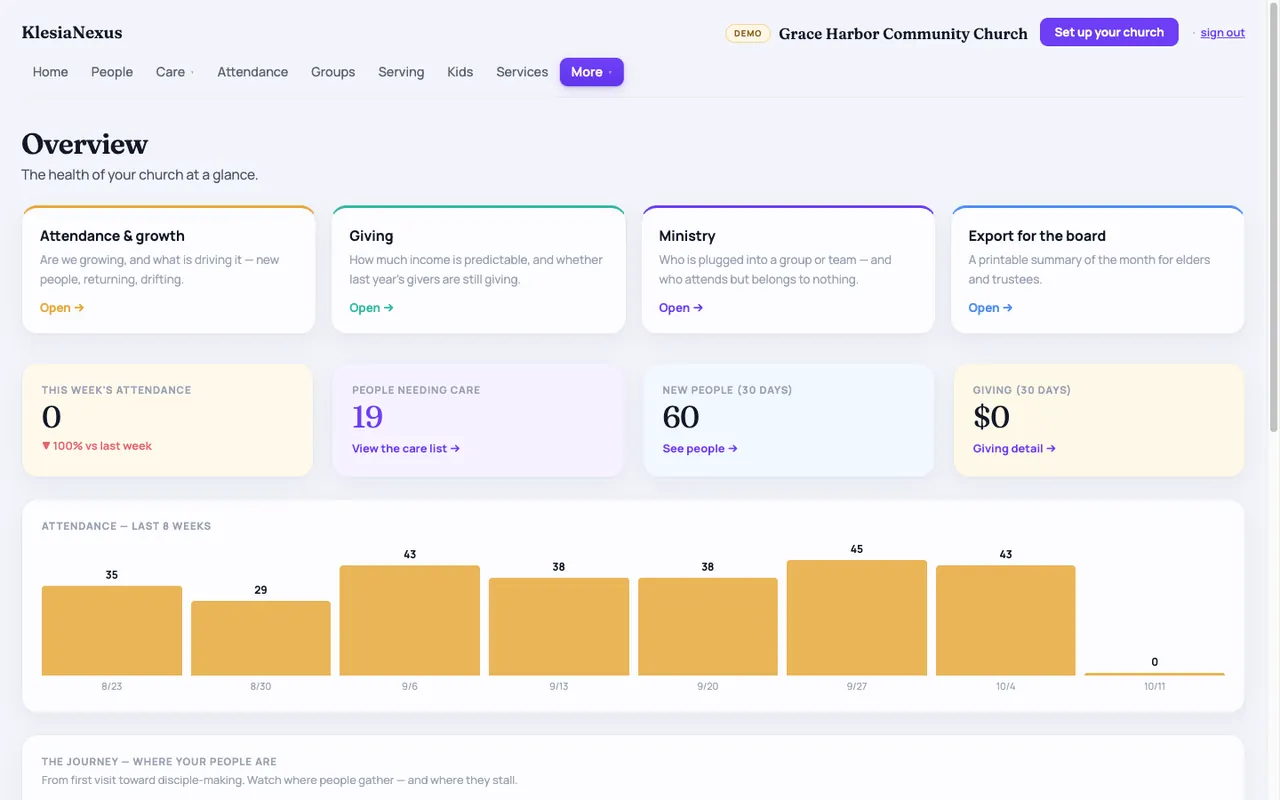Click the 100% vs last week indicator

[97, 446]
